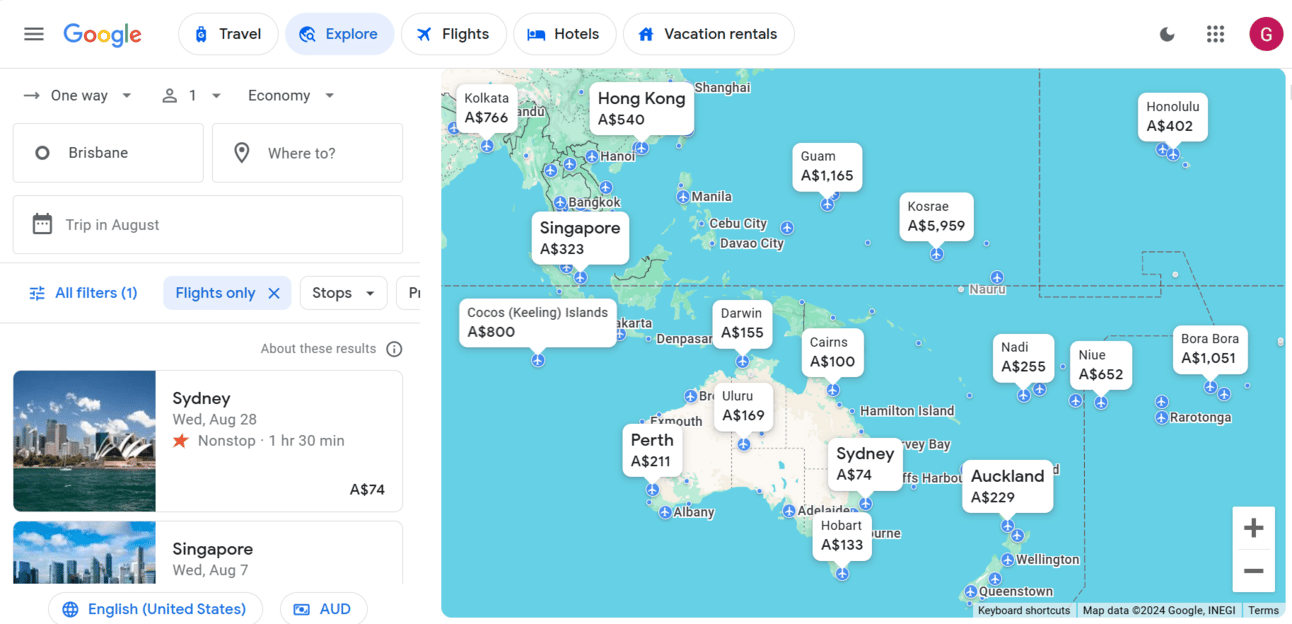
Task: Open the Google apps grid
Action: coord(1215,34)
